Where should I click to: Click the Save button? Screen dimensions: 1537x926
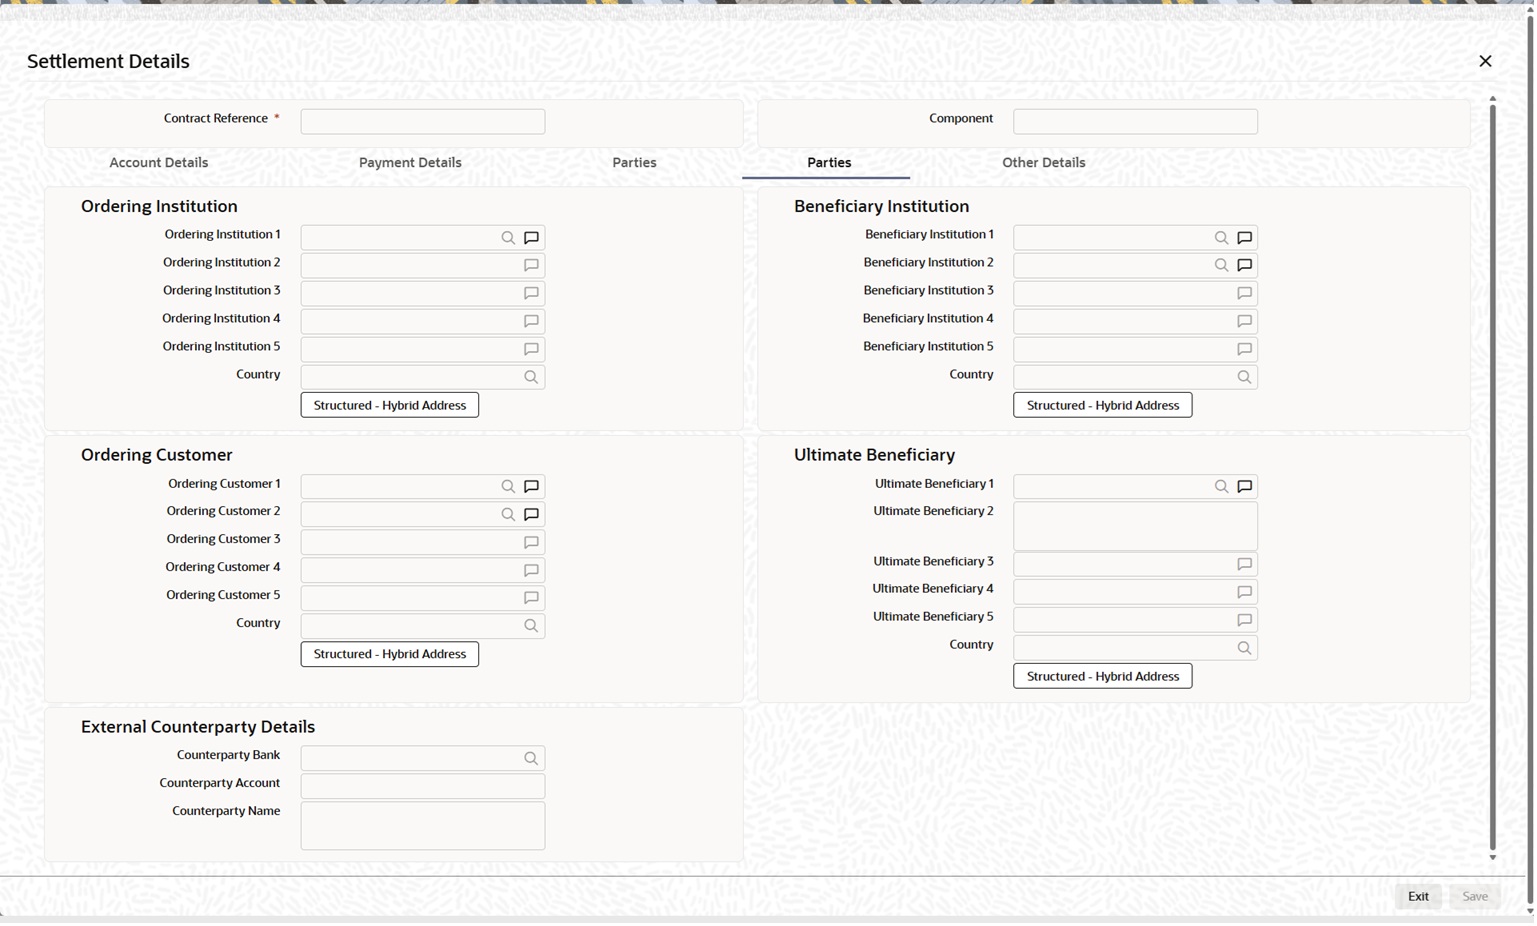[1475, 897]
